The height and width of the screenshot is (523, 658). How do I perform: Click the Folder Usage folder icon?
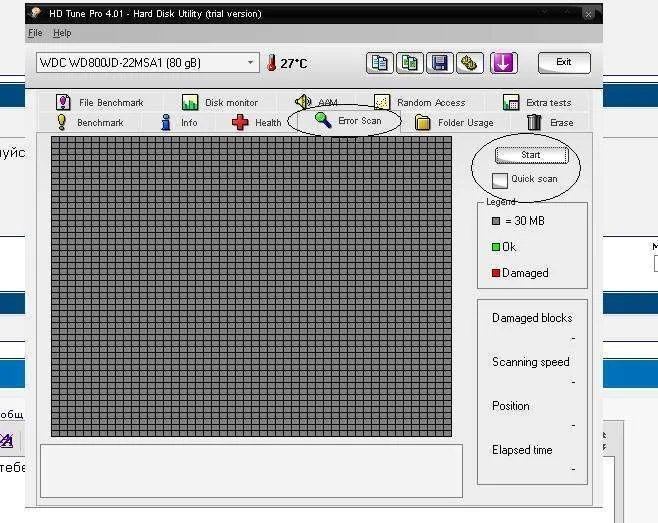pos(423,122)
